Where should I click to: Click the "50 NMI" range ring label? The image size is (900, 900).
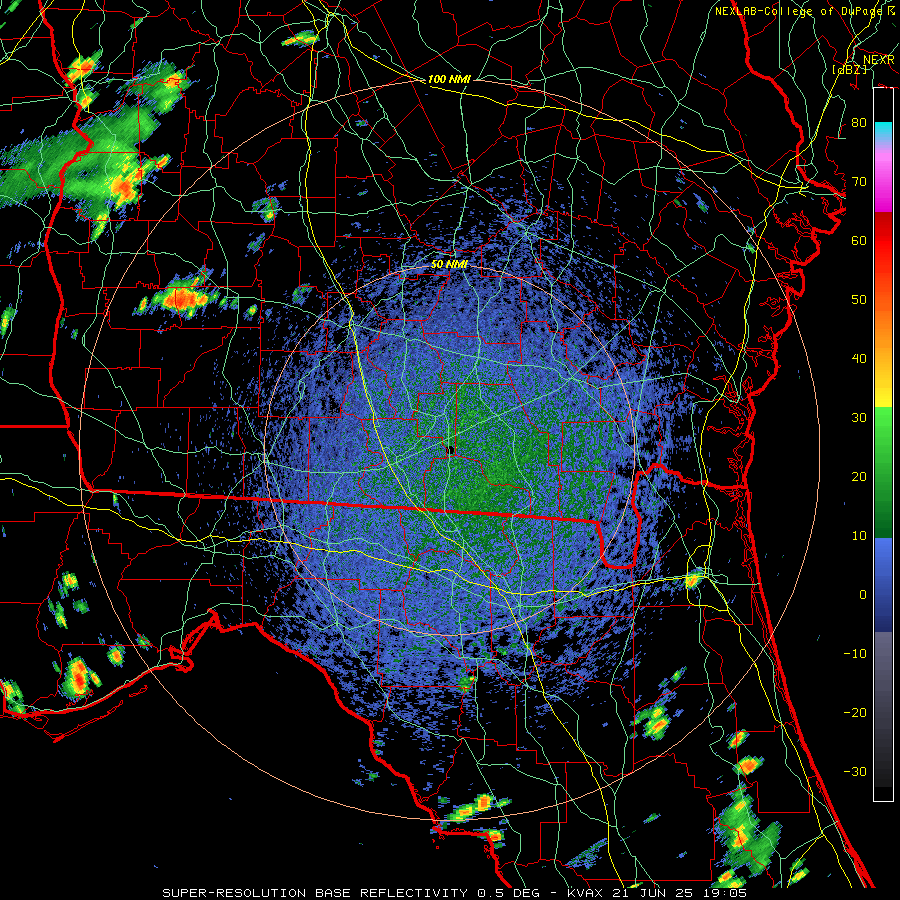coord(449,265)
